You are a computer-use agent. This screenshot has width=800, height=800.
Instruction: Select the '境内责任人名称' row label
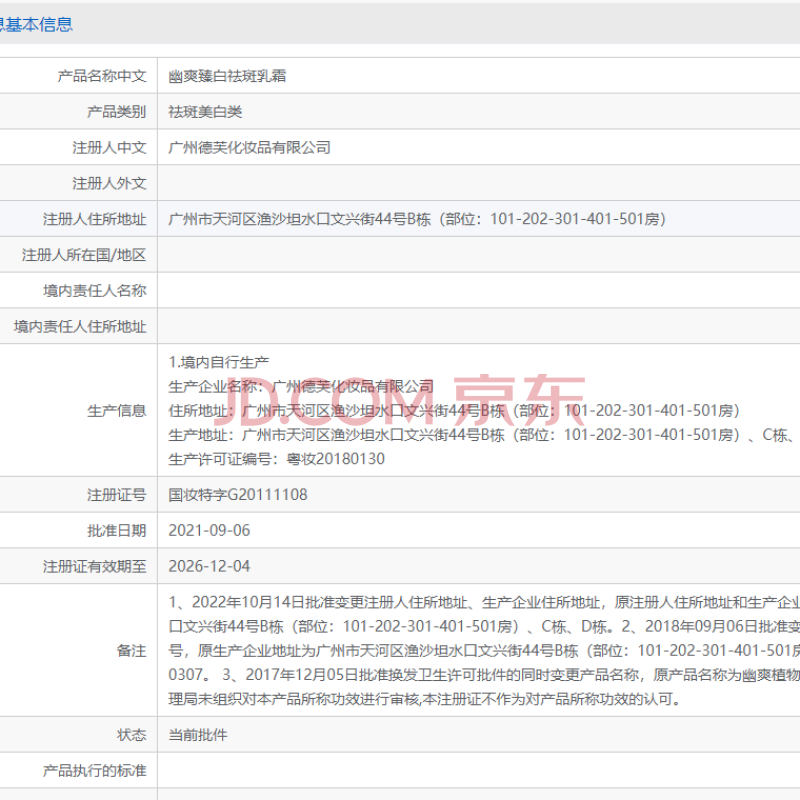pyautogui.click(x=95, y=290)
